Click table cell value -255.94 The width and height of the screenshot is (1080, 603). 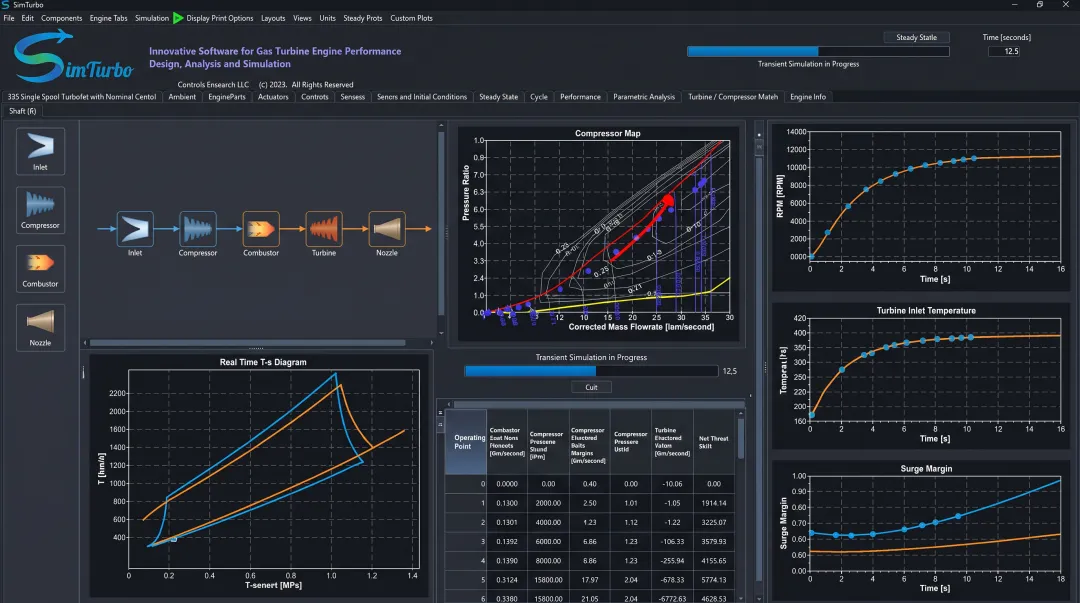tap(672, 561)
